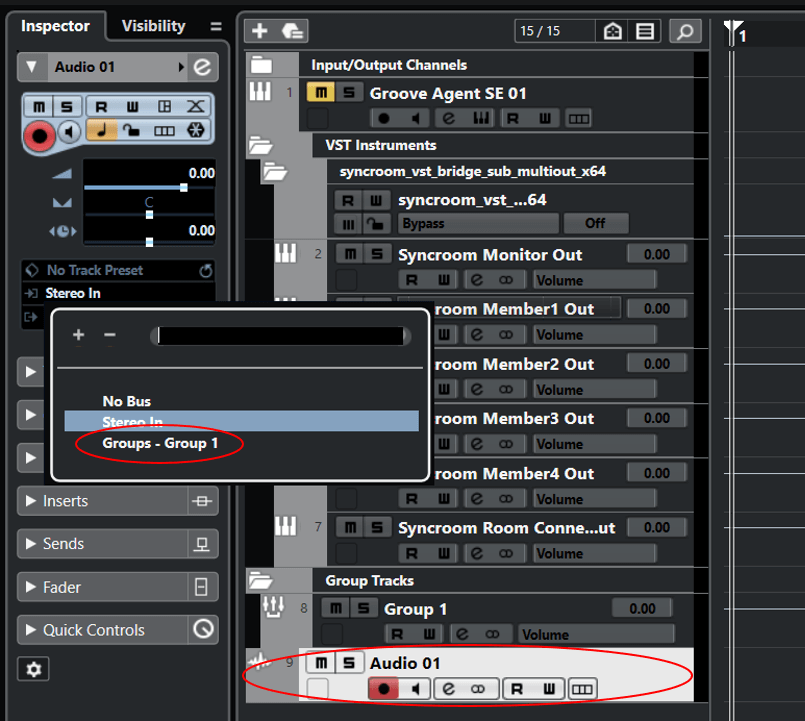Click the Inspector volume fader slider
This screenshot has height=721, width=805.
coord(183,188)
